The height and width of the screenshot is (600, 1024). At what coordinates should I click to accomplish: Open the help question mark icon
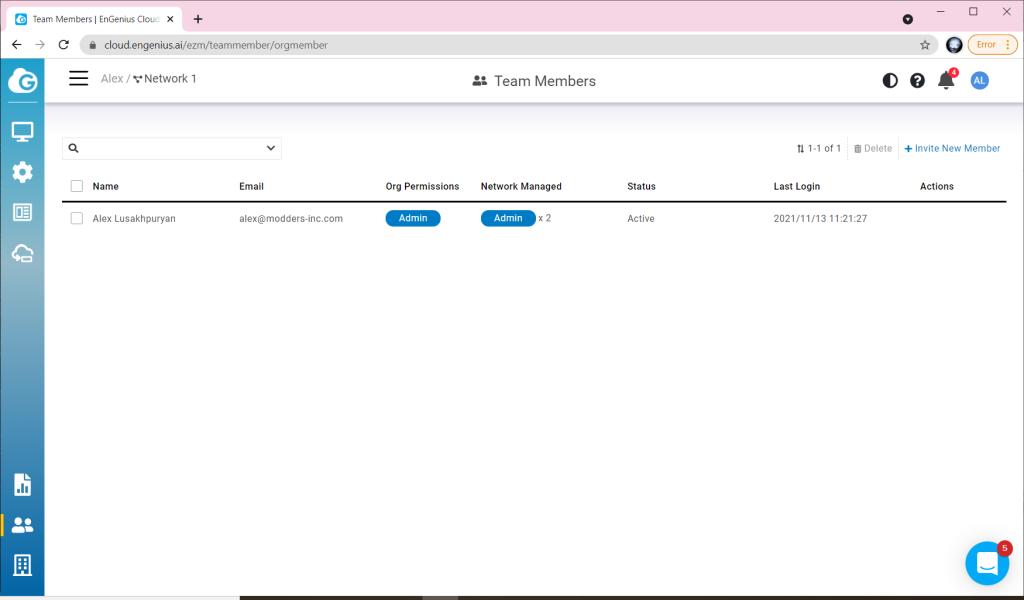[918, 81]
